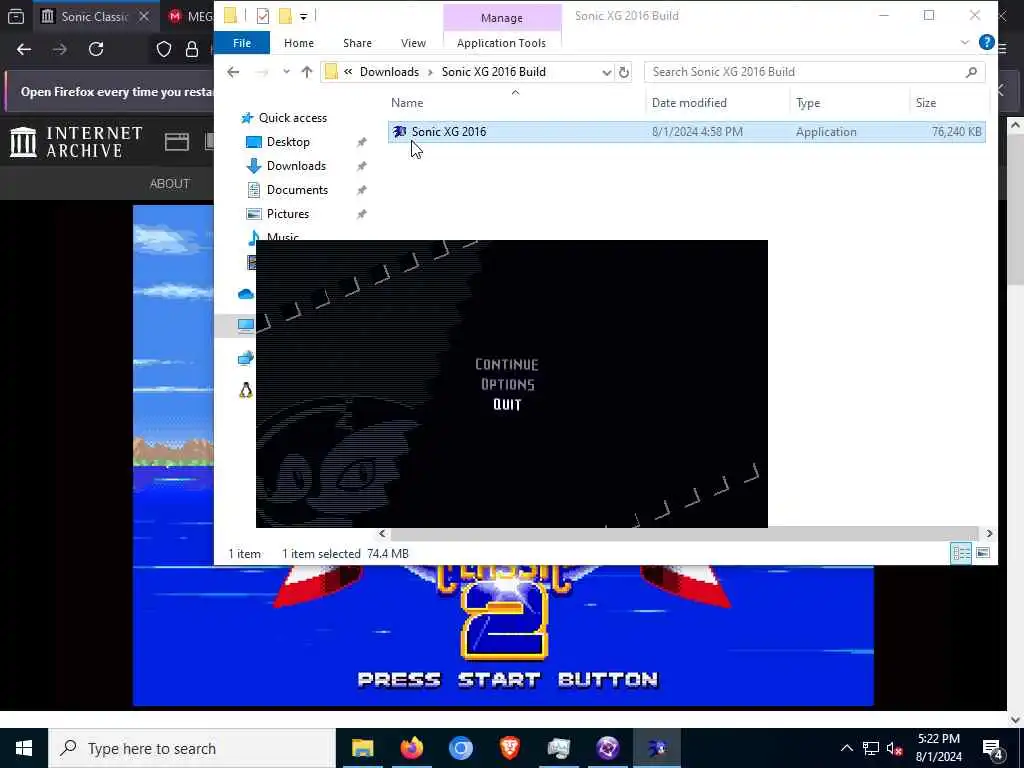
Task: Open the File menu tab
Action: point(242,43)
